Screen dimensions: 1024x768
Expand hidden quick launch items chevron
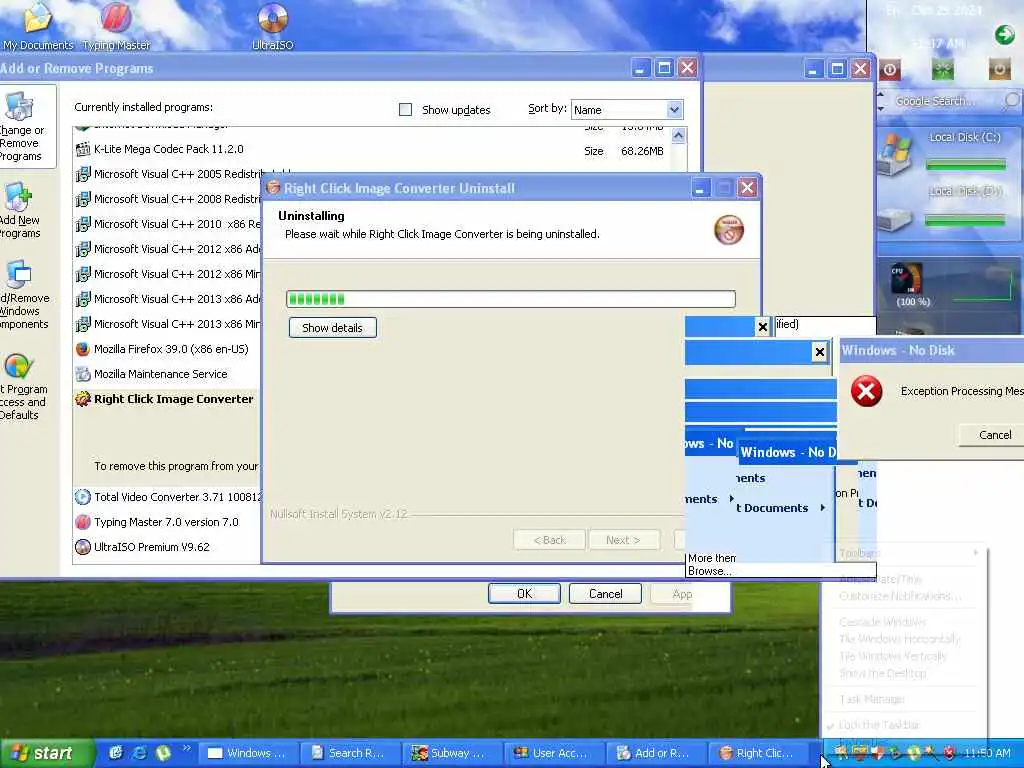[187, 747]
